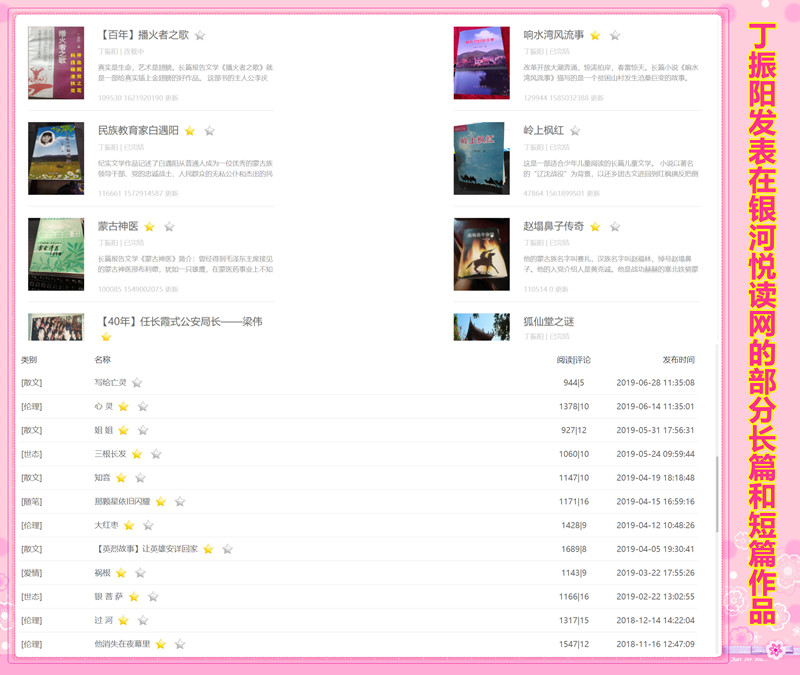Click the yellow star next to 蒙古神医

[x=148, y=225]
